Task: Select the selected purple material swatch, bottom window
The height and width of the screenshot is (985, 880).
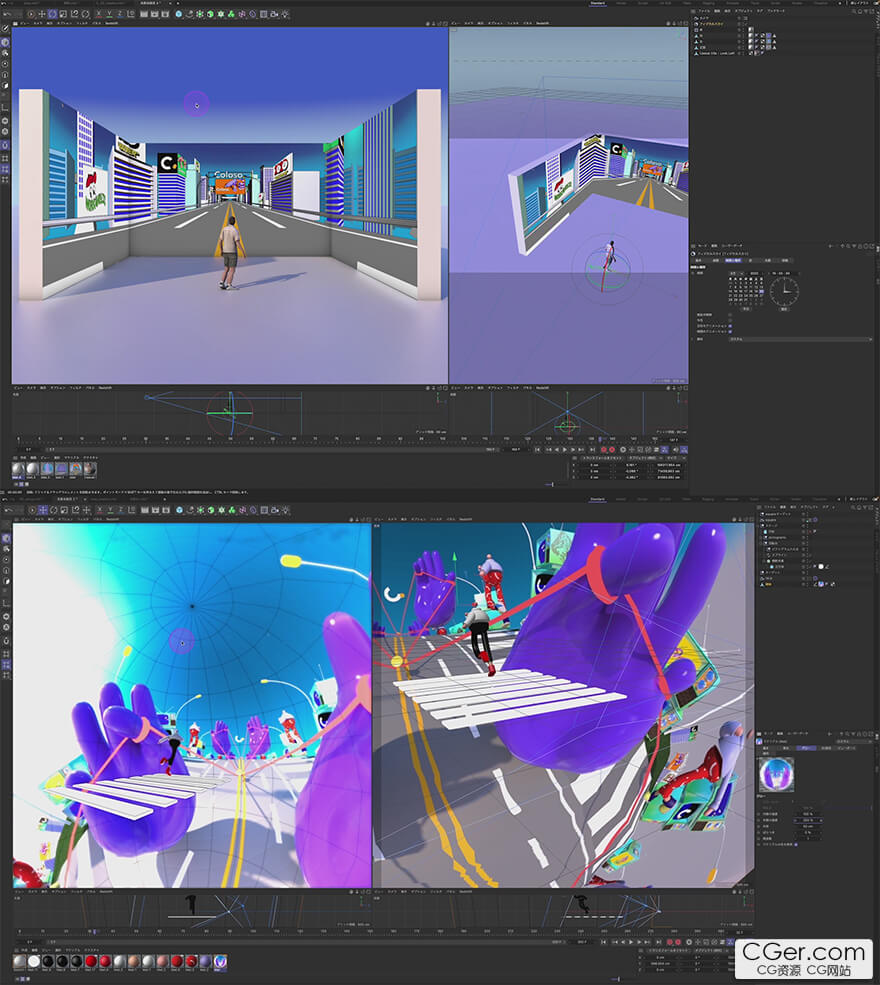Action: point(220,961)
